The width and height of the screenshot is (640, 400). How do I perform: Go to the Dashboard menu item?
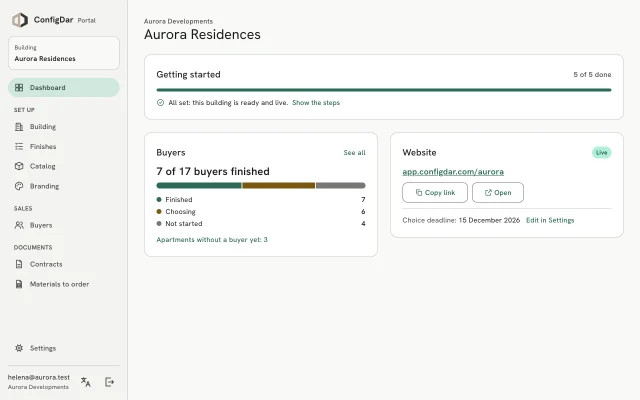click(64, 87)
